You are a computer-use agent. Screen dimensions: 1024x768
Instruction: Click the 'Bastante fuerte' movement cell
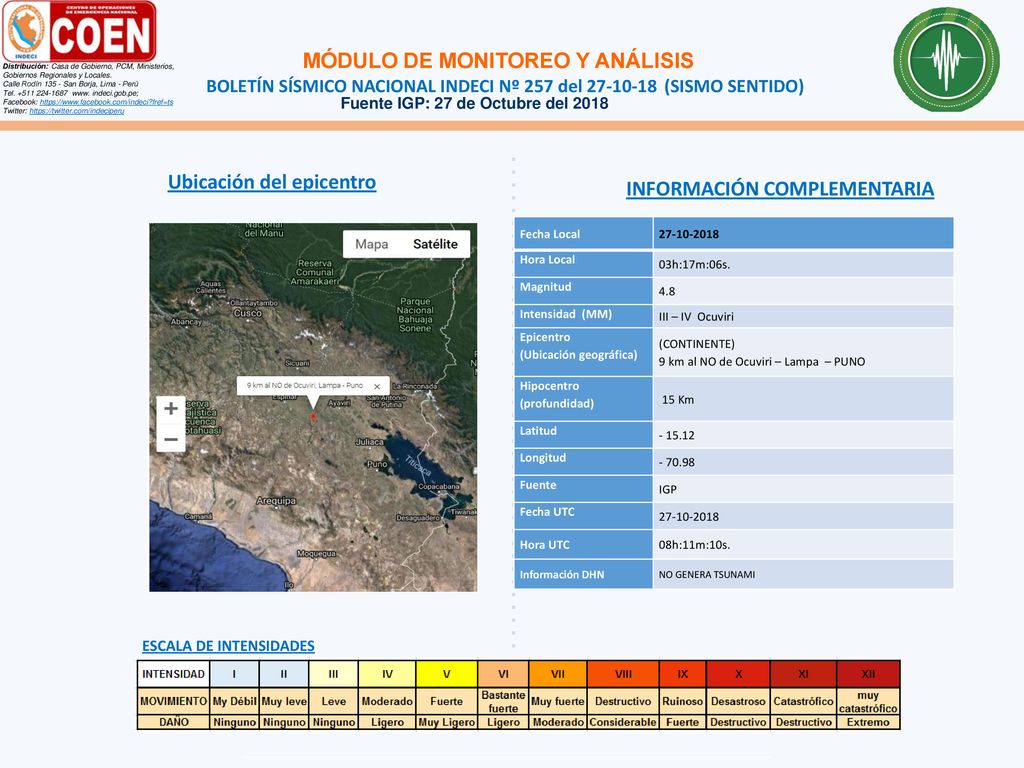click(x=504, y=701)
